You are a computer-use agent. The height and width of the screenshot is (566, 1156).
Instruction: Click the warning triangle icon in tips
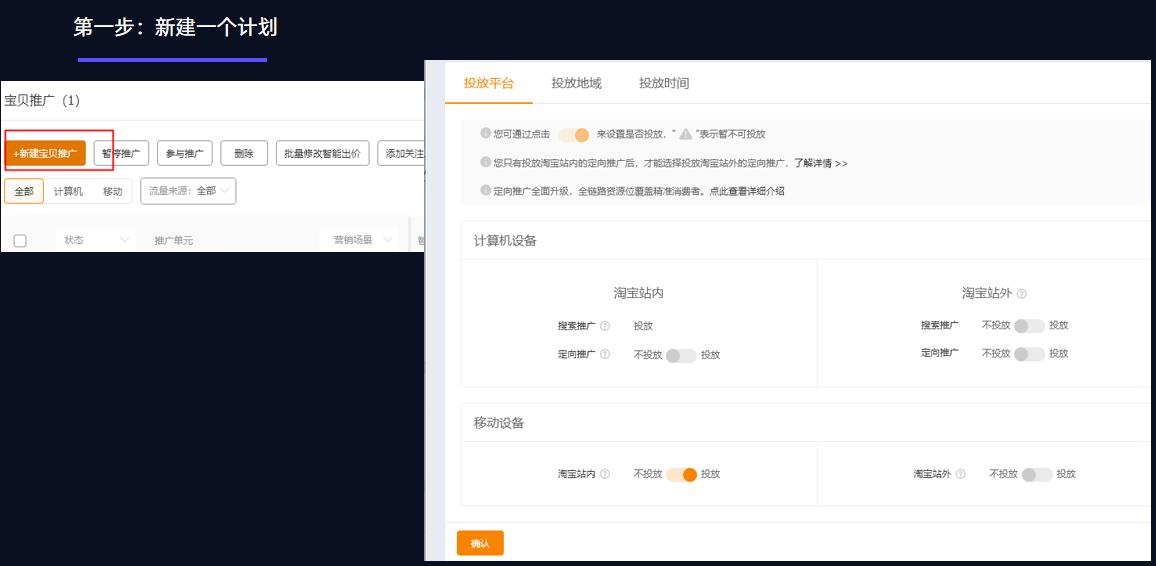click(x=686, y=134)
